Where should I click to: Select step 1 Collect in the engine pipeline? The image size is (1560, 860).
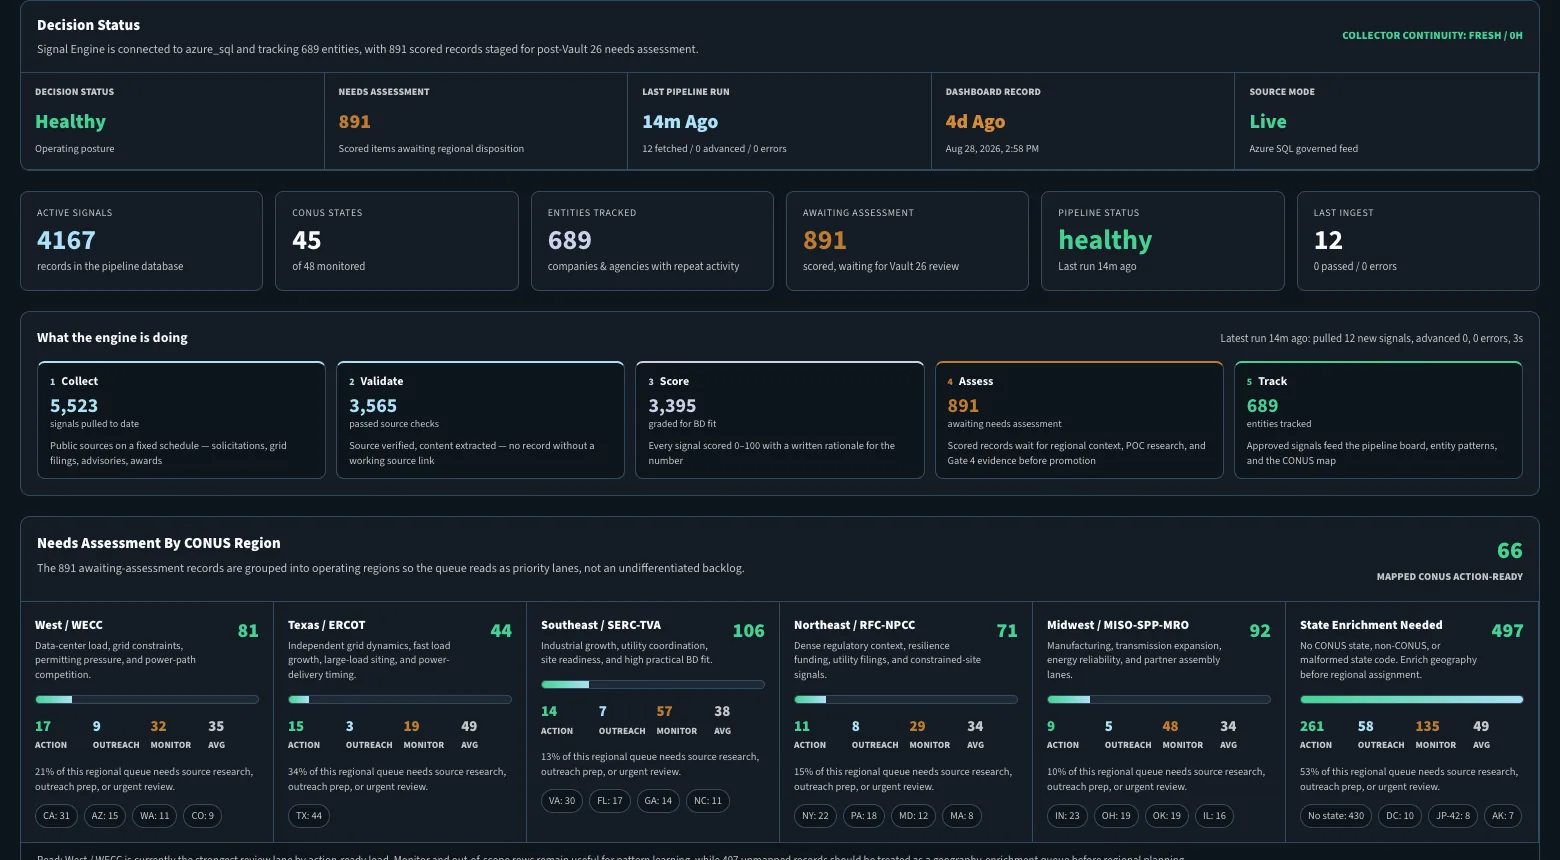coord(181,420)
